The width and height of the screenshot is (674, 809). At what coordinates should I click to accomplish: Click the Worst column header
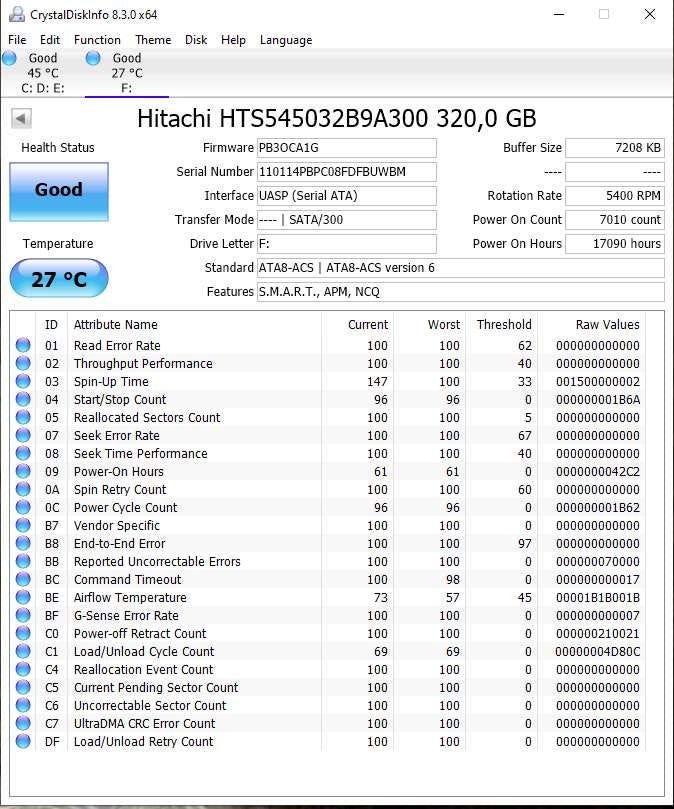coord(444,325)
